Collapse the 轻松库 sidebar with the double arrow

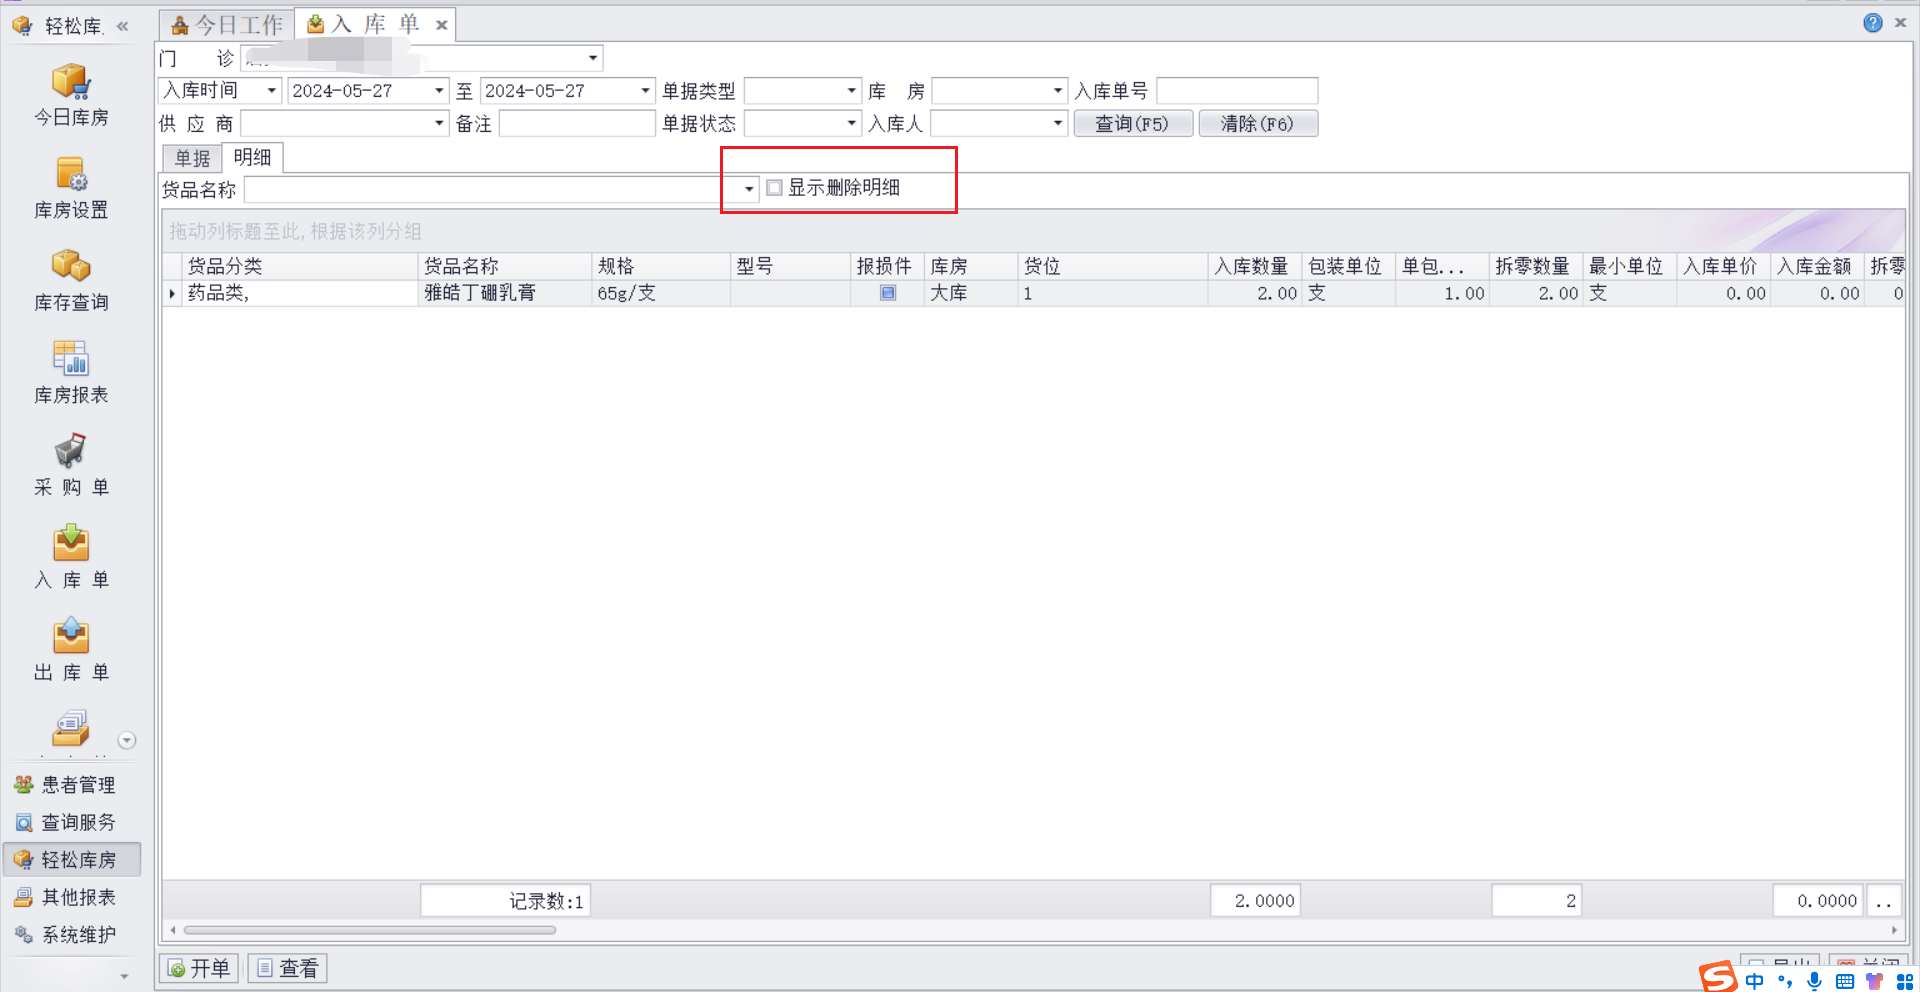[x=123, y=26]
